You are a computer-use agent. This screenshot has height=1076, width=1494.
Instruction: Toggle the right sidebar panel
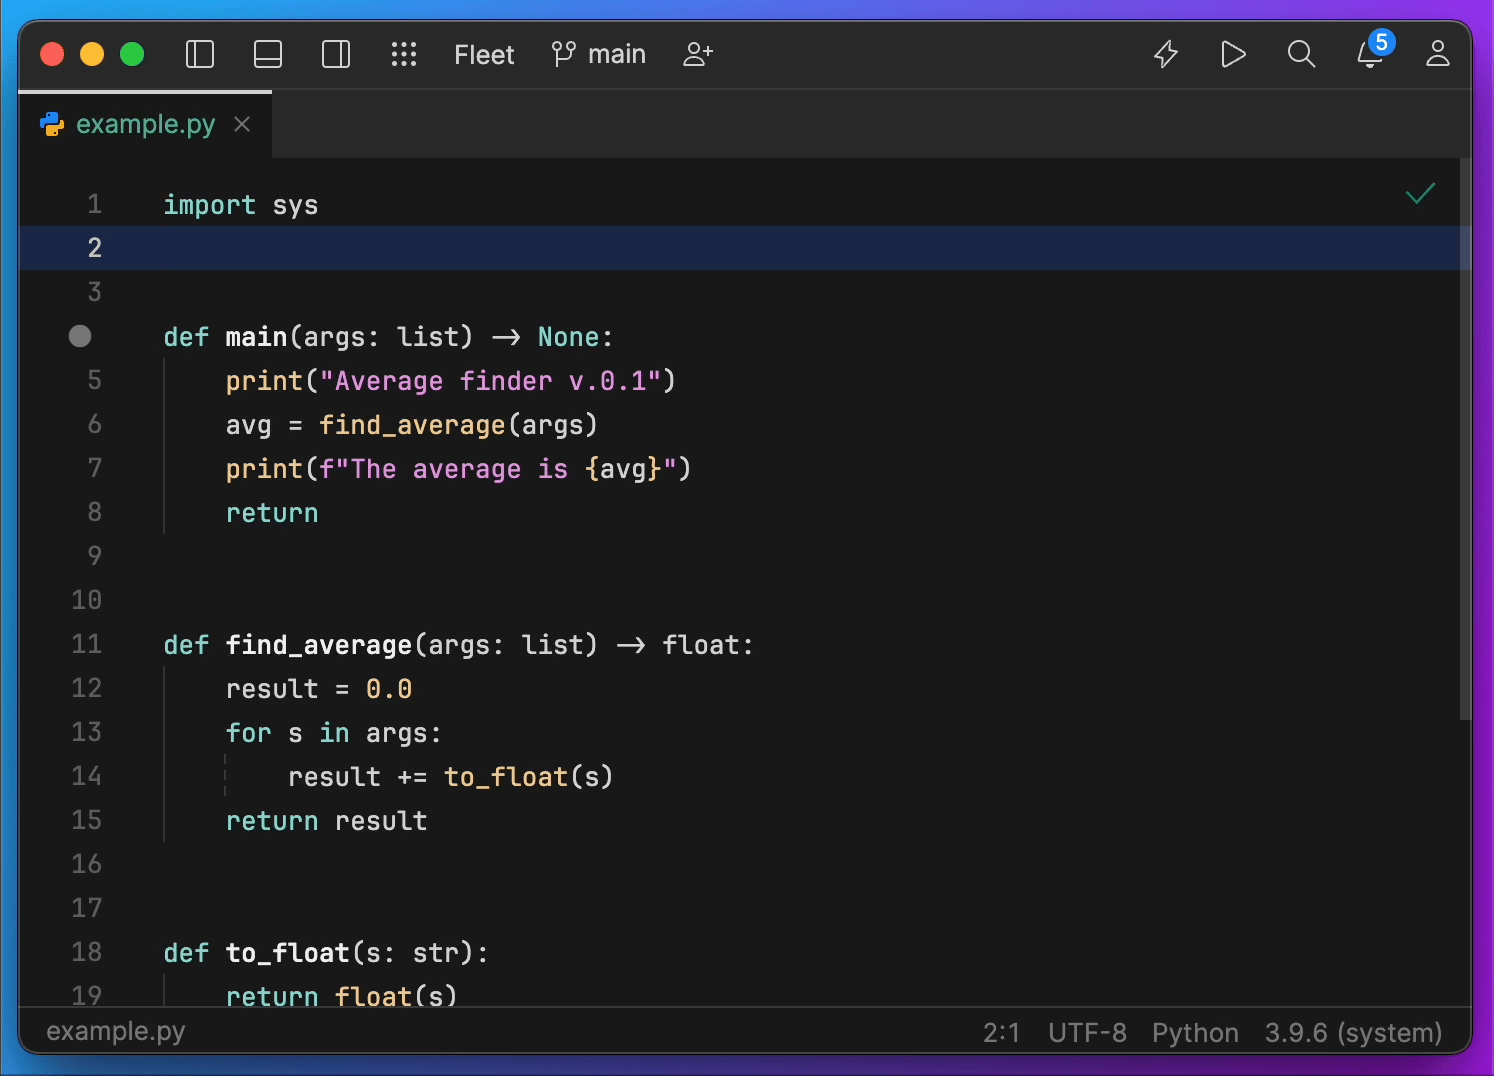336,54
